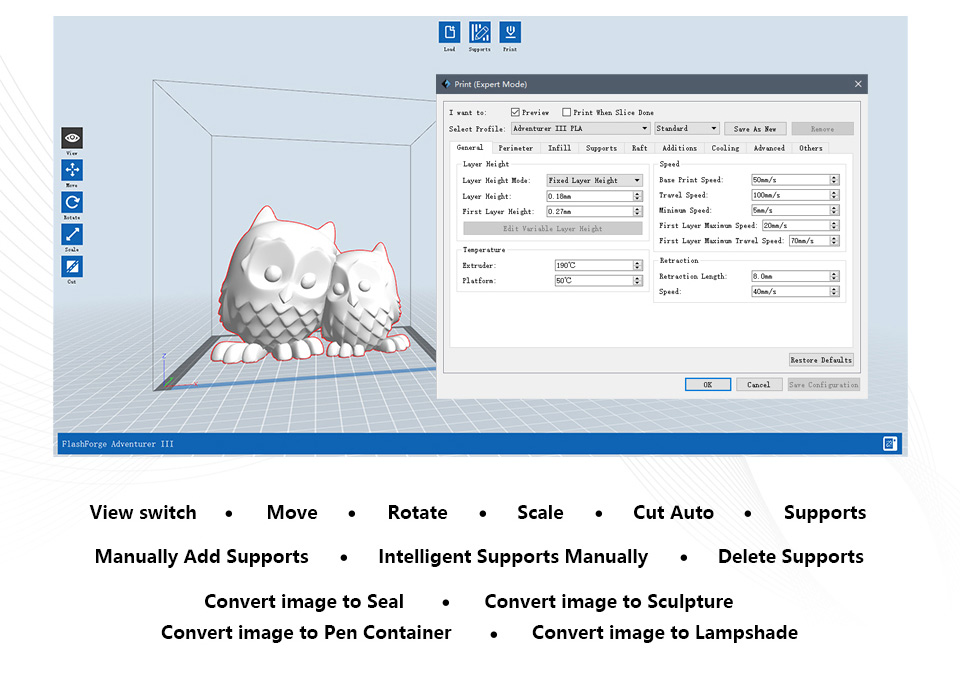Open the Cooling tab
This screenshot has height=682, width=960.
point(725,148)
